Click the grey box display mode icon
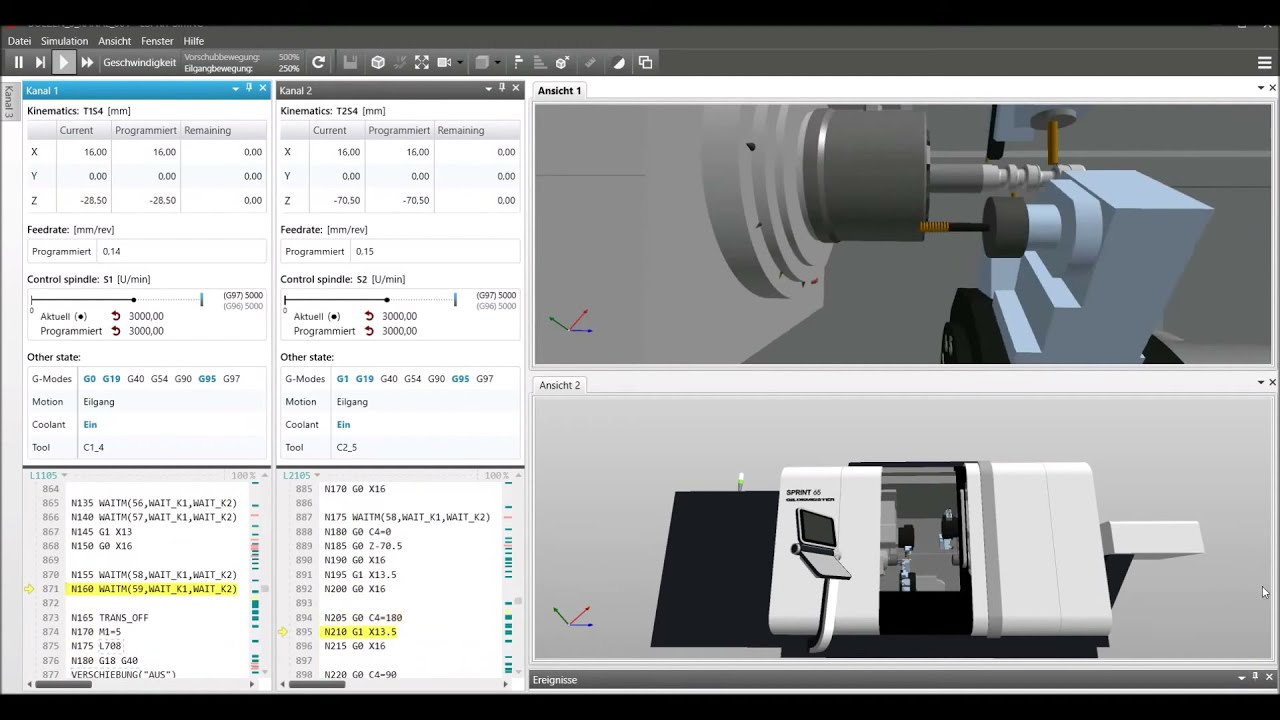The height and width of the screenshot is (720, 1280). click(x=482, y=62)
